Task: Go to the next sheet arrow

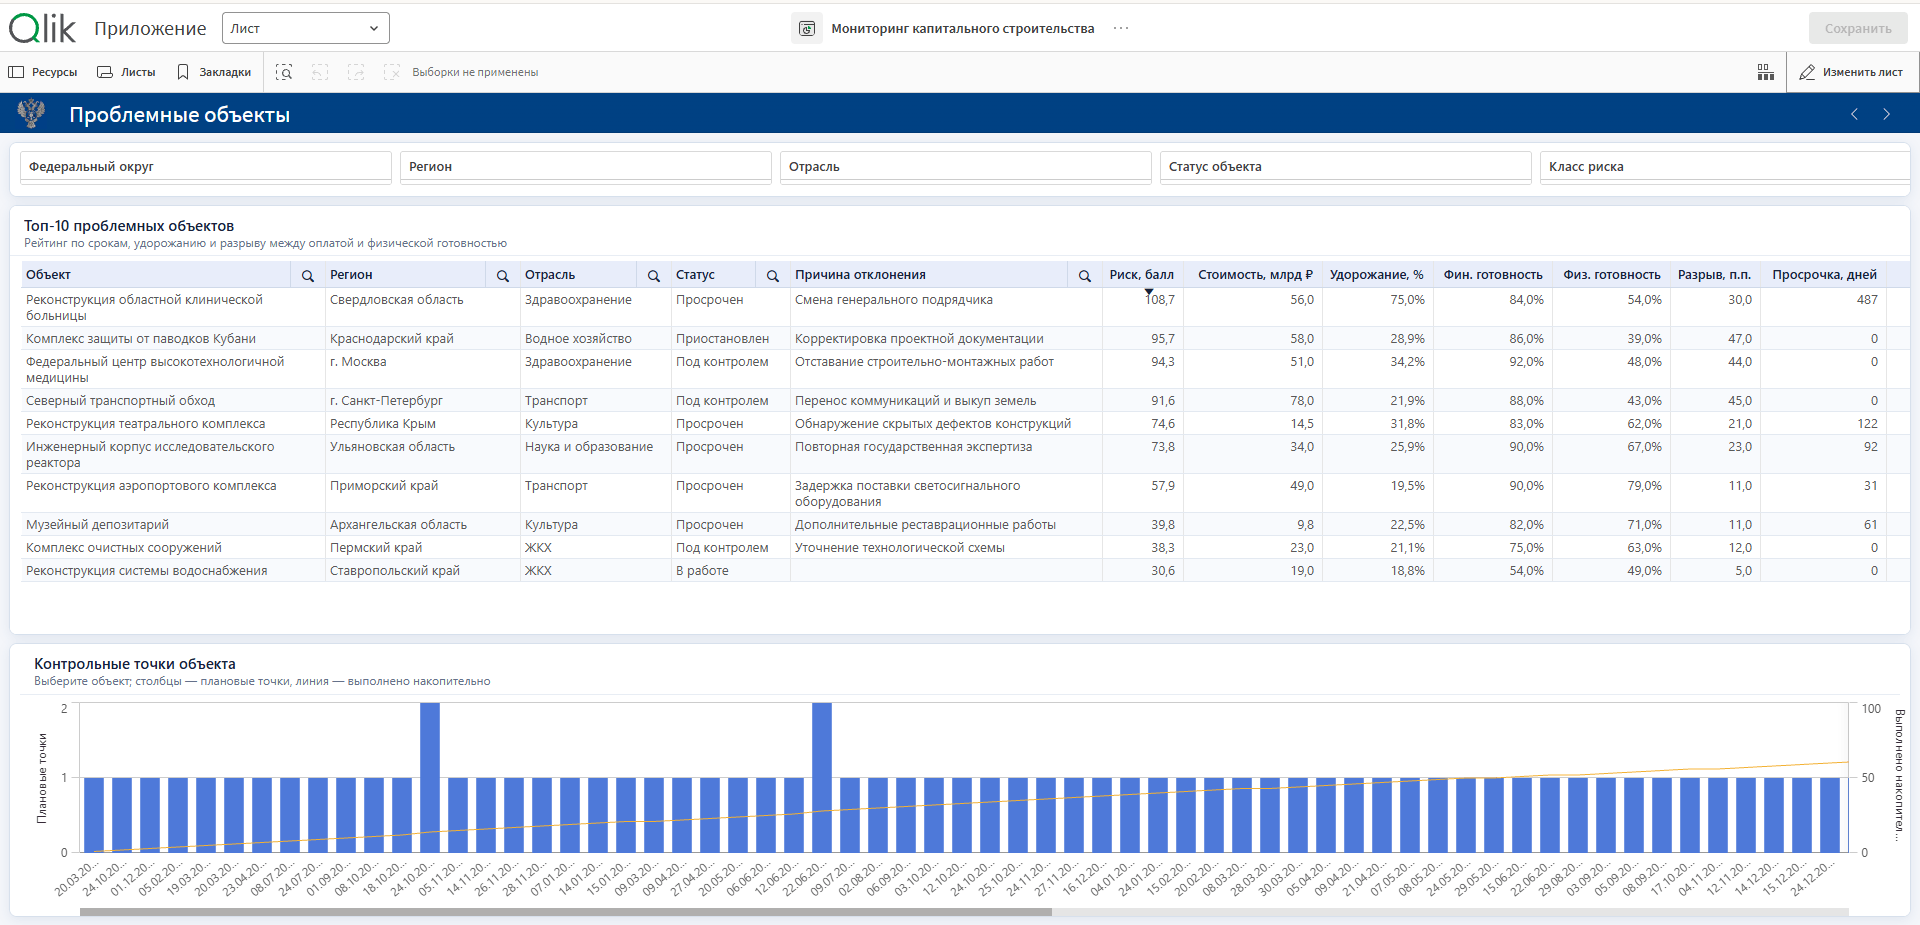Action: point(1887,114)
